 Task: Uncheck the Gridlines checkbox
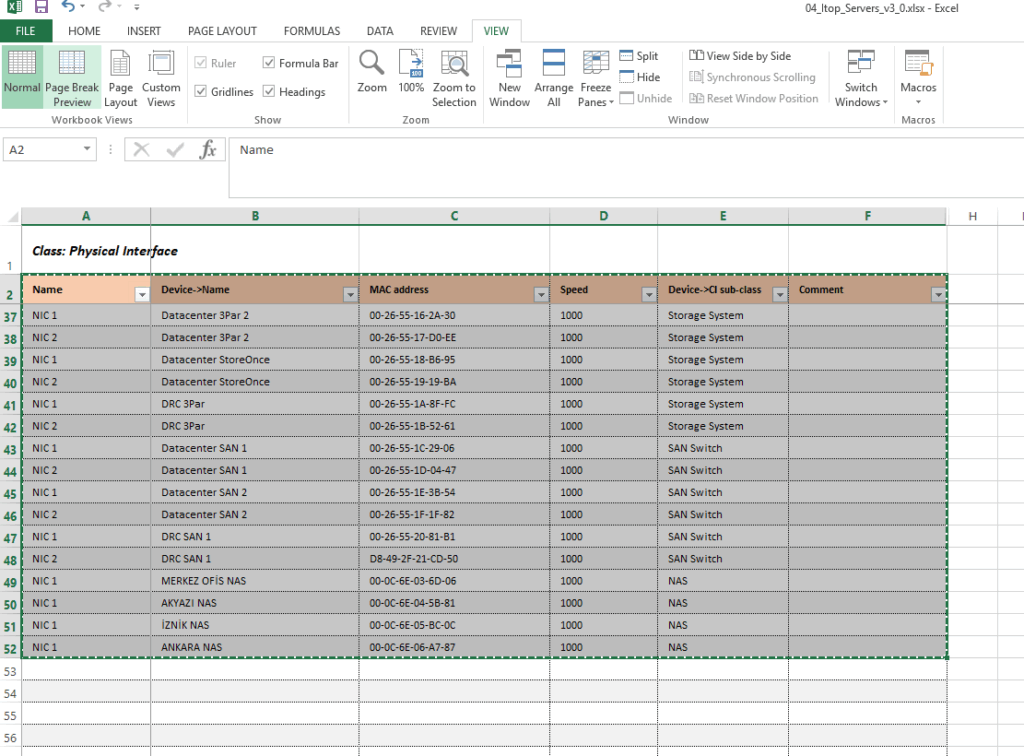[201, 92]
